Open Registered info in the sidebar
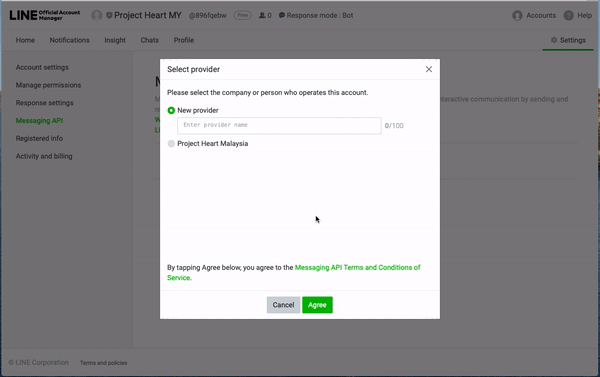The width and height of the screenshot is (600, 377). [x=39, y=138]
